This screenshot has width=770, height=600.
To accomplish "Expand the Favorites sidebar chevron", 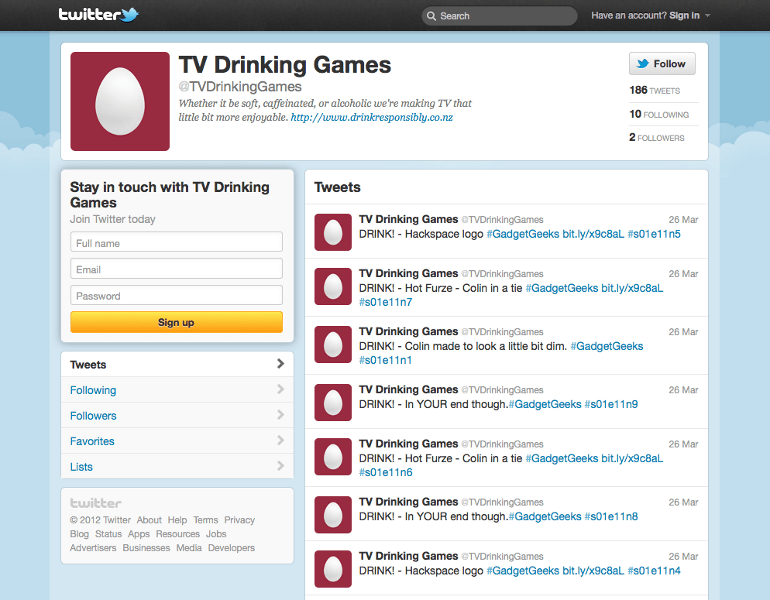I will [280, 440].
